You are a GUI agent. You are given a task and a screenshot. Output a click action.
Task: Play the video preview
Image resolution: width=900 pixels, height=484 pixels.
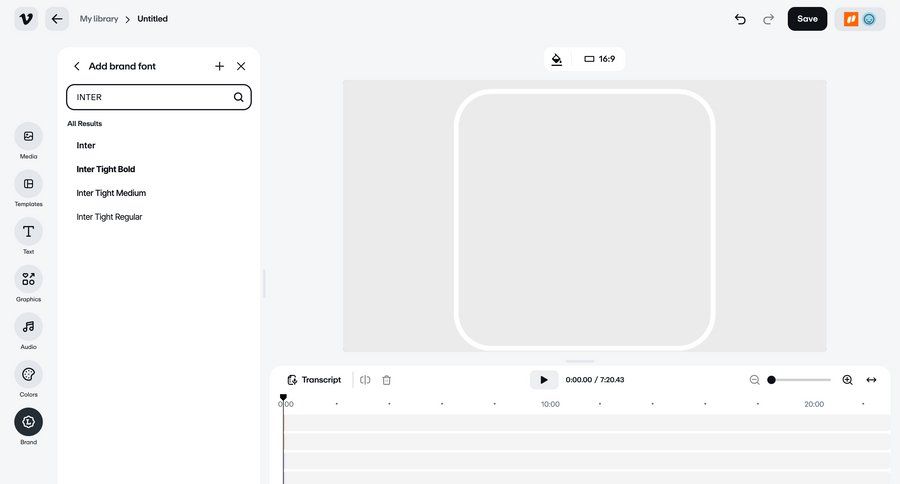544,380
